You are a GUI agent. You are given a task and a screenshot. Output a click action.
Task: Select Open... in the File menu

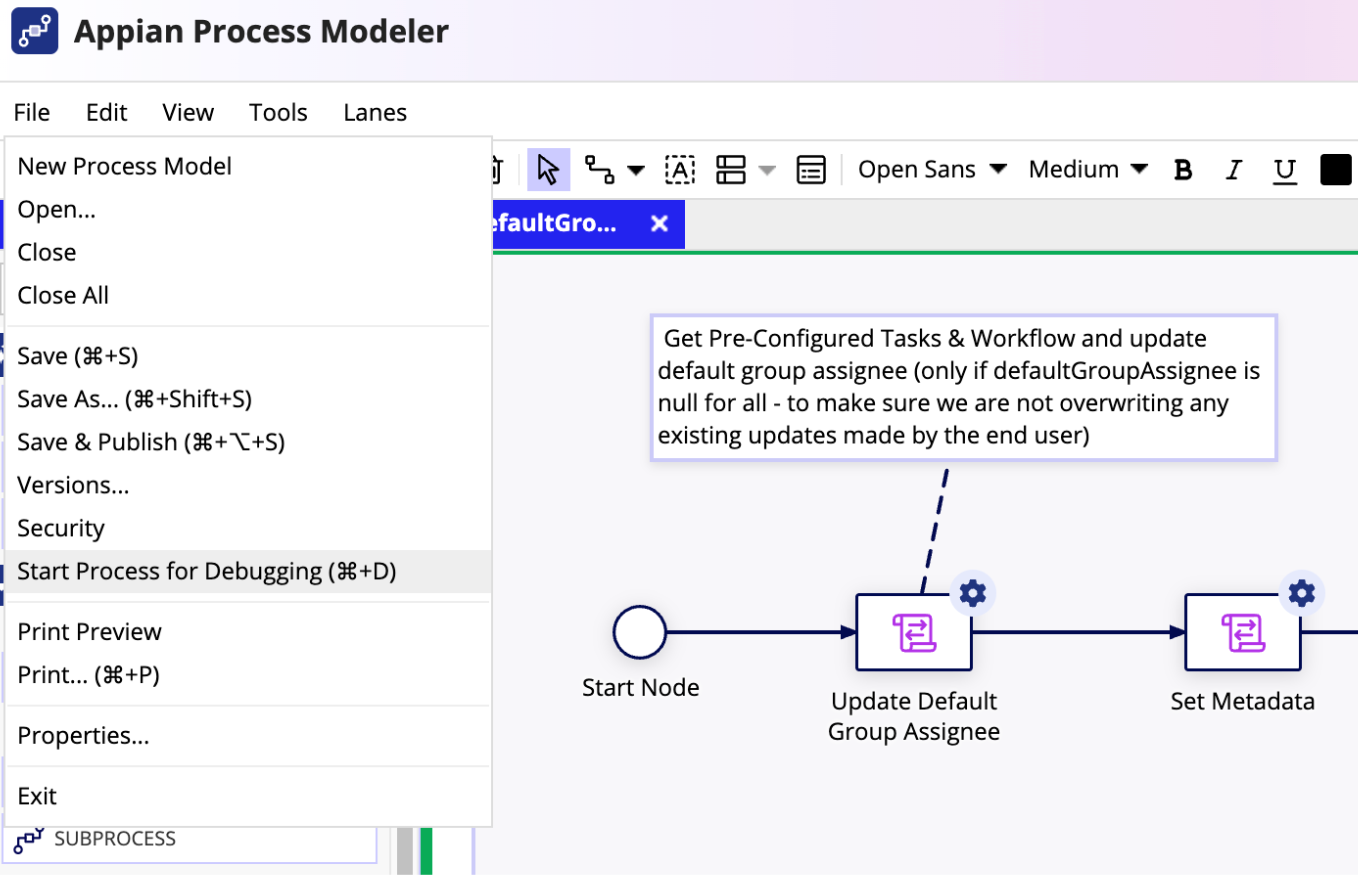(248, 209)
